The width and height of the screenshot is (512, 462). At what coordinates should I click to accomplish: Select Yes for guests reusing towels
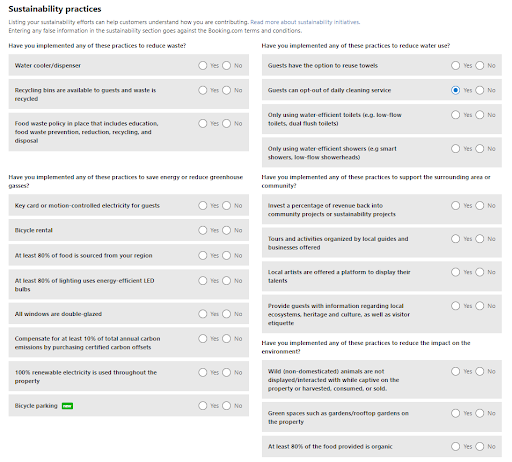tap(455, 65)
